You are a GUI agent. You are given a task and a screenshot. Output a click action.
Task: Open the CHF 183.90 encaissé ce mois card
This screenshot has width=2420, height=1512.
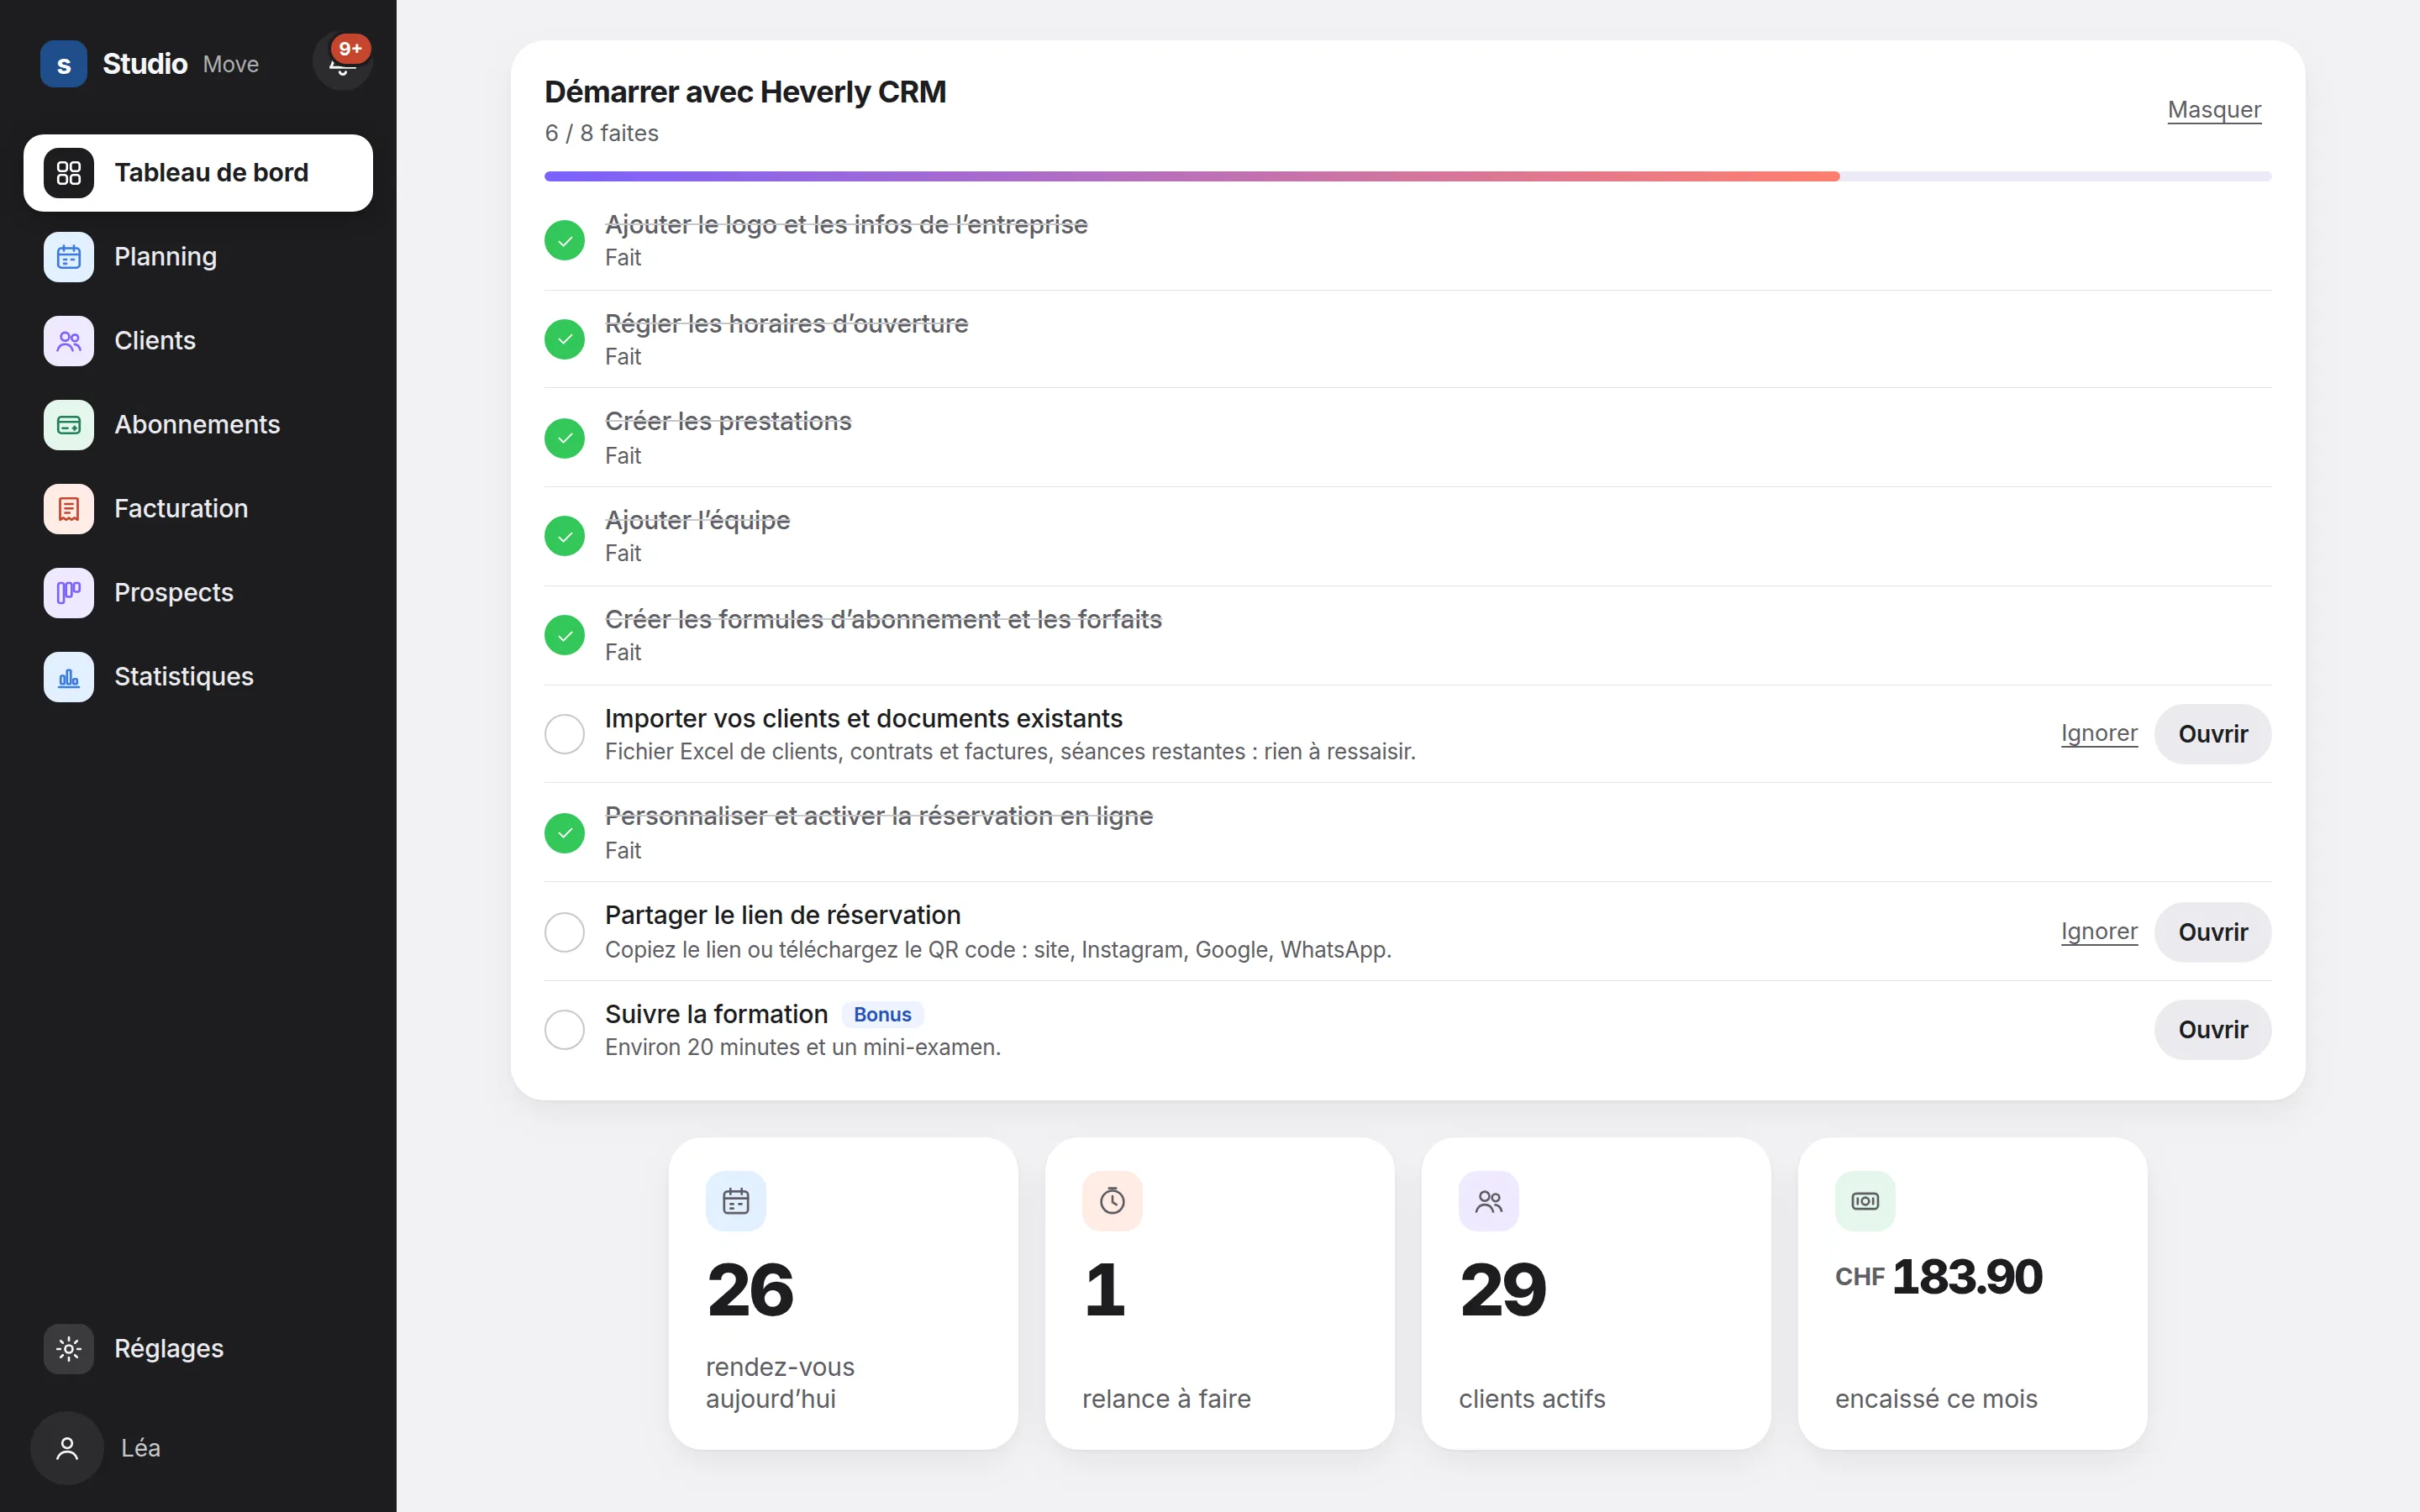coord(1972,1293)
